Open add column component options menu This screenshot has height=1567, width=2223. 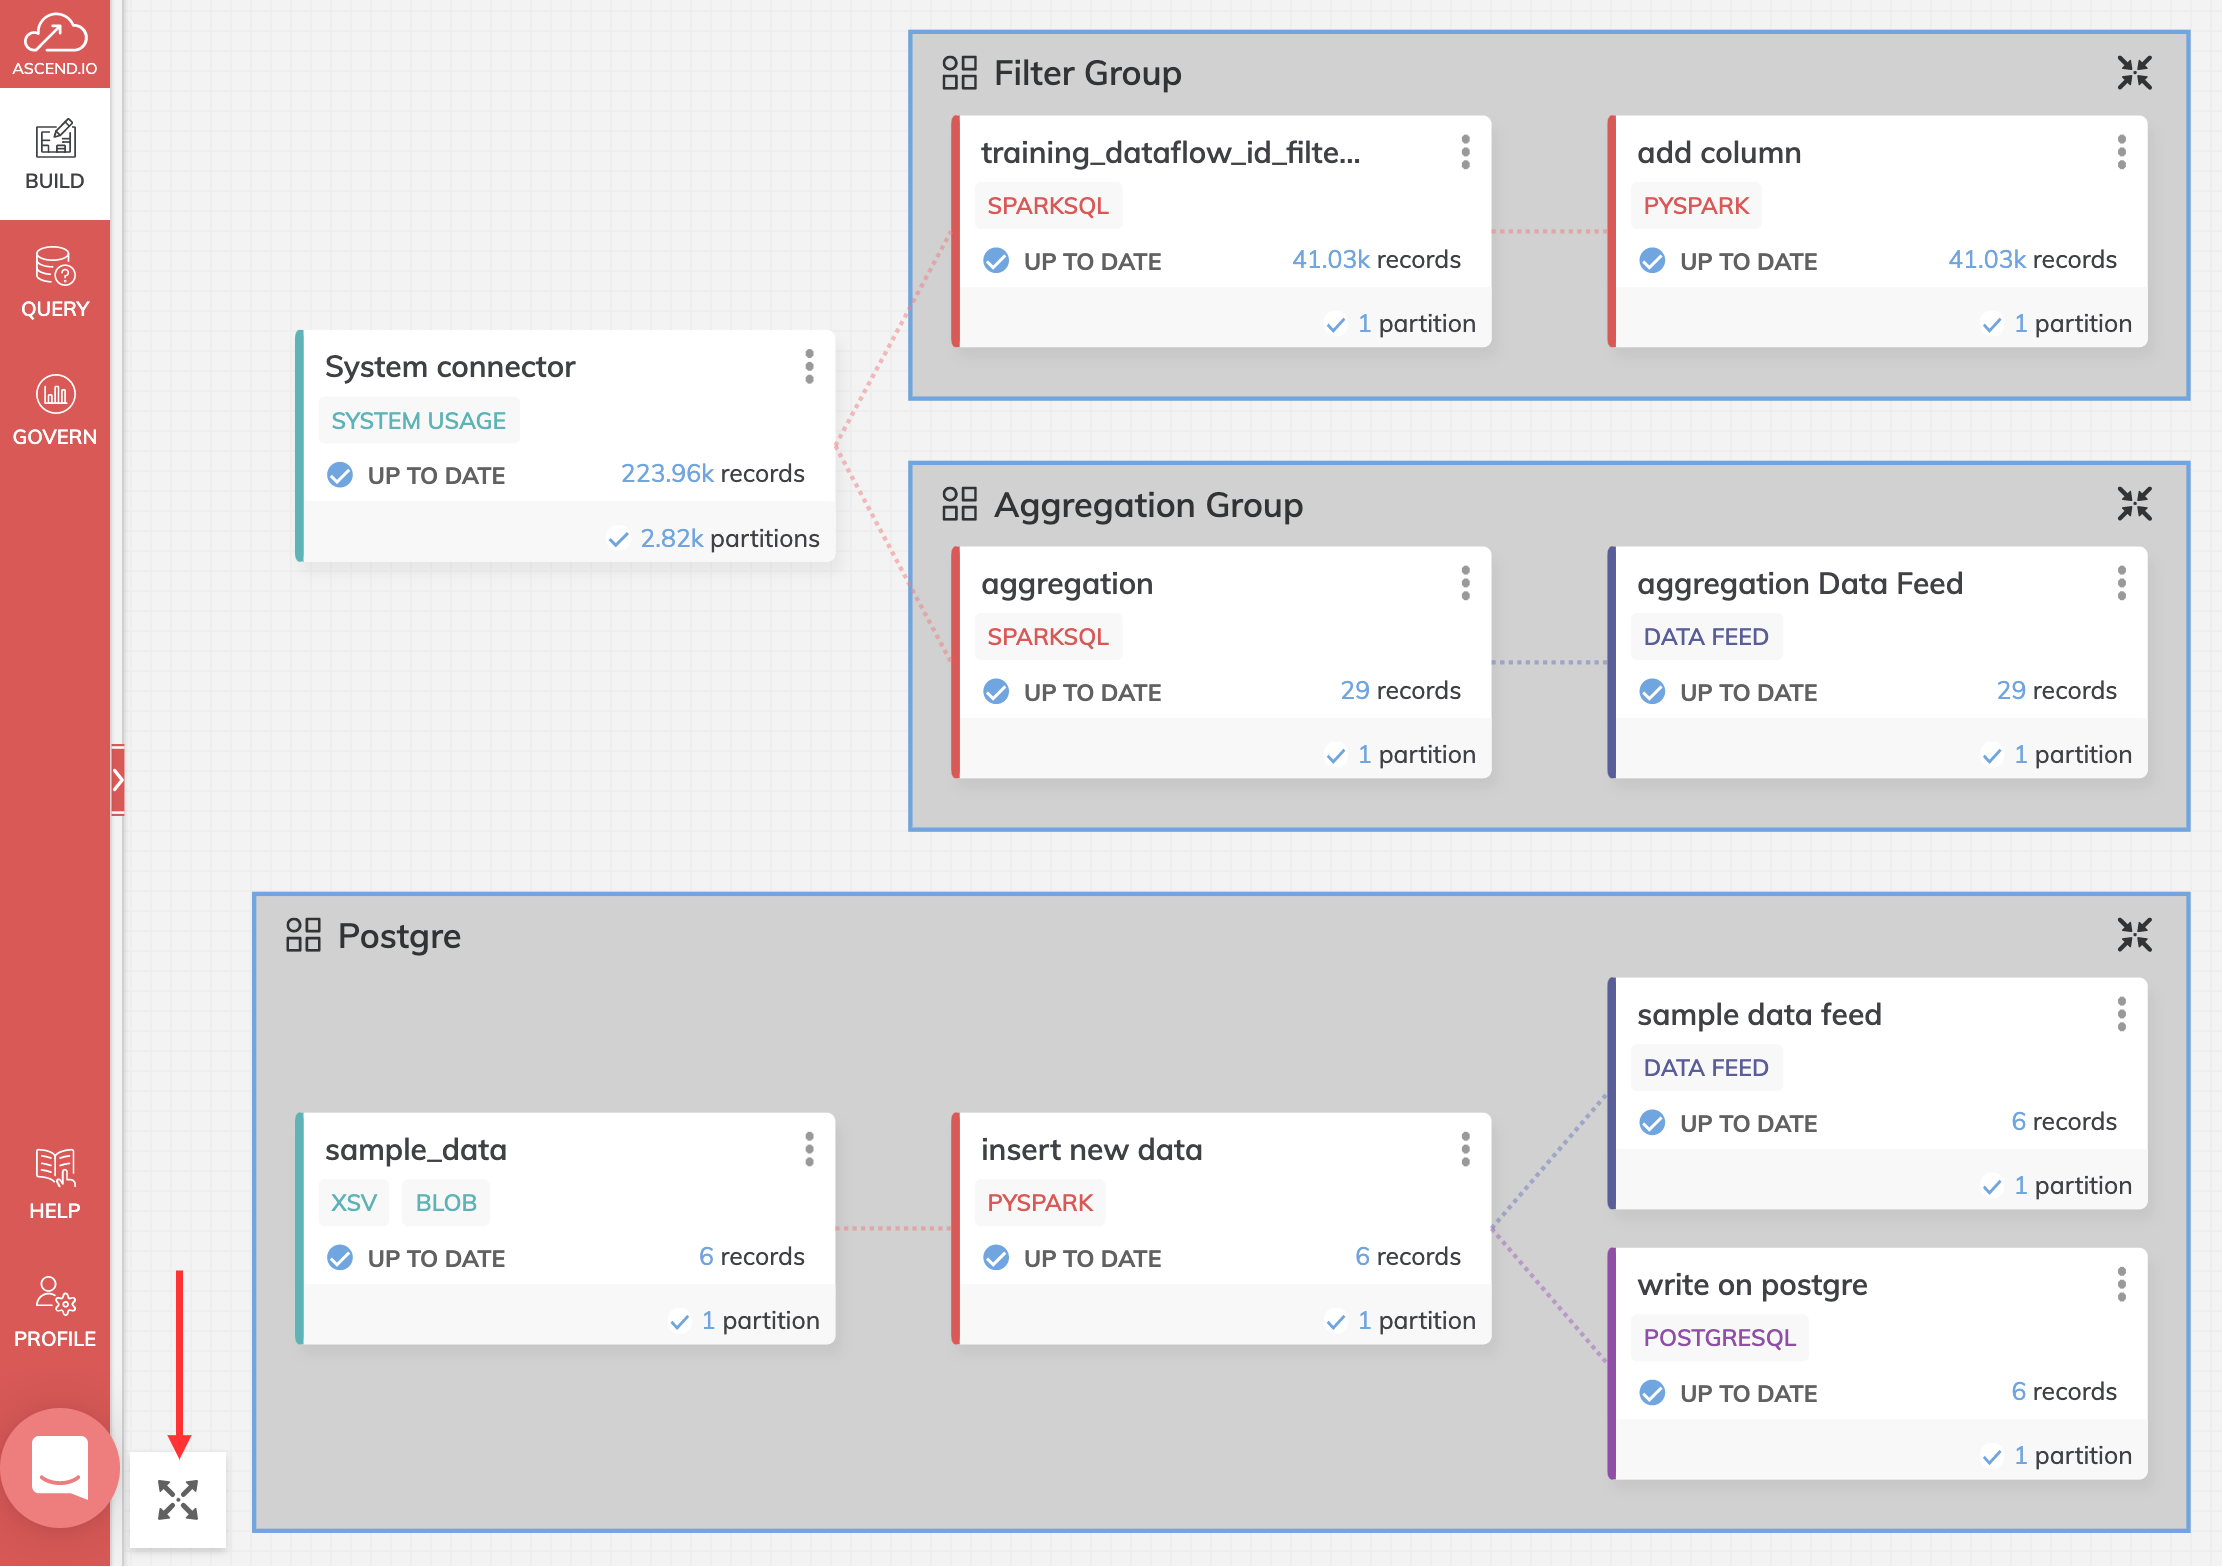(x=2121, y=152)
